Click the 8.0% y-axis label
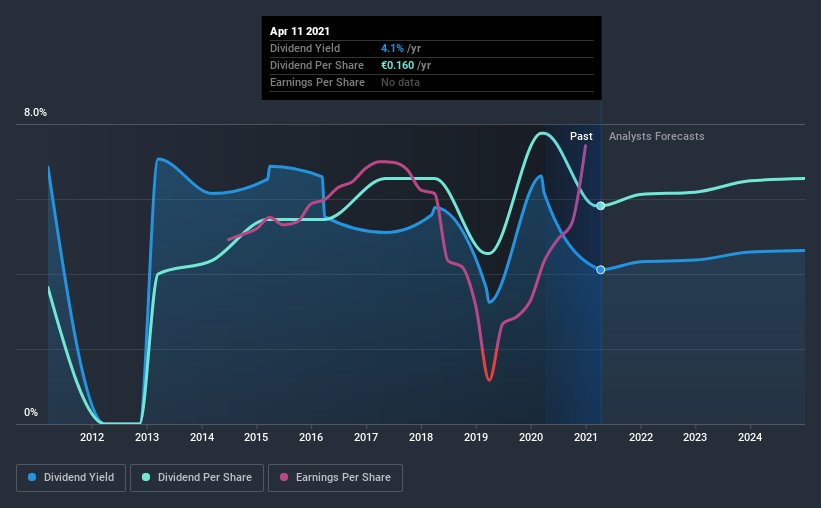The height and width of the screenshot is (508, 821). [x=35, y=113]
